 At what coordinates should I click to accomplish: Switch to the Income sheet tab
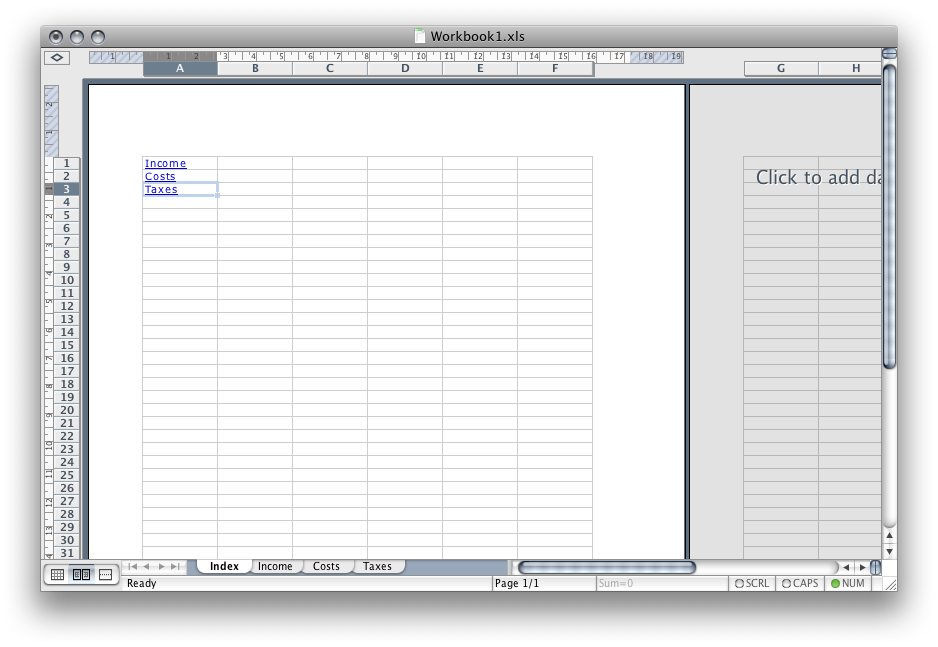[275, 566]
